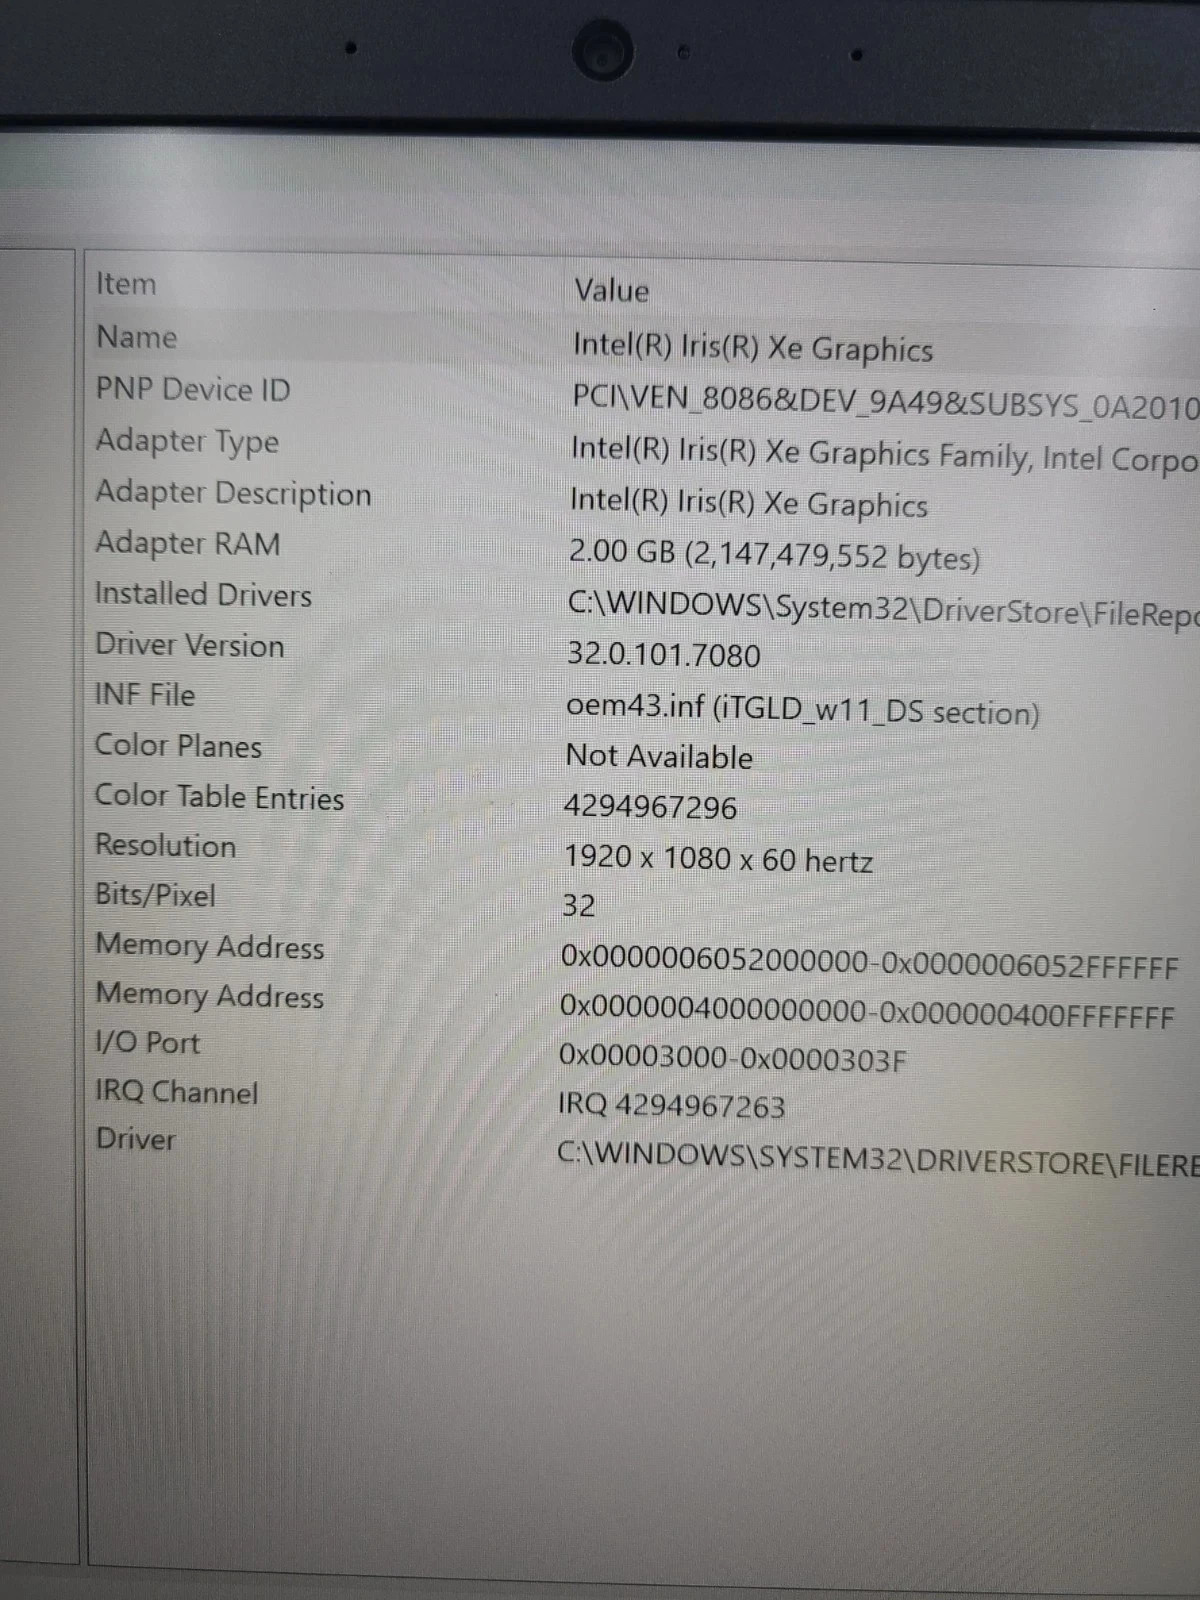Click memory address 0x0000004000000000 range
Image resolution: width=1200 pixels, height=1600 pixels.
coord(867,1013)
